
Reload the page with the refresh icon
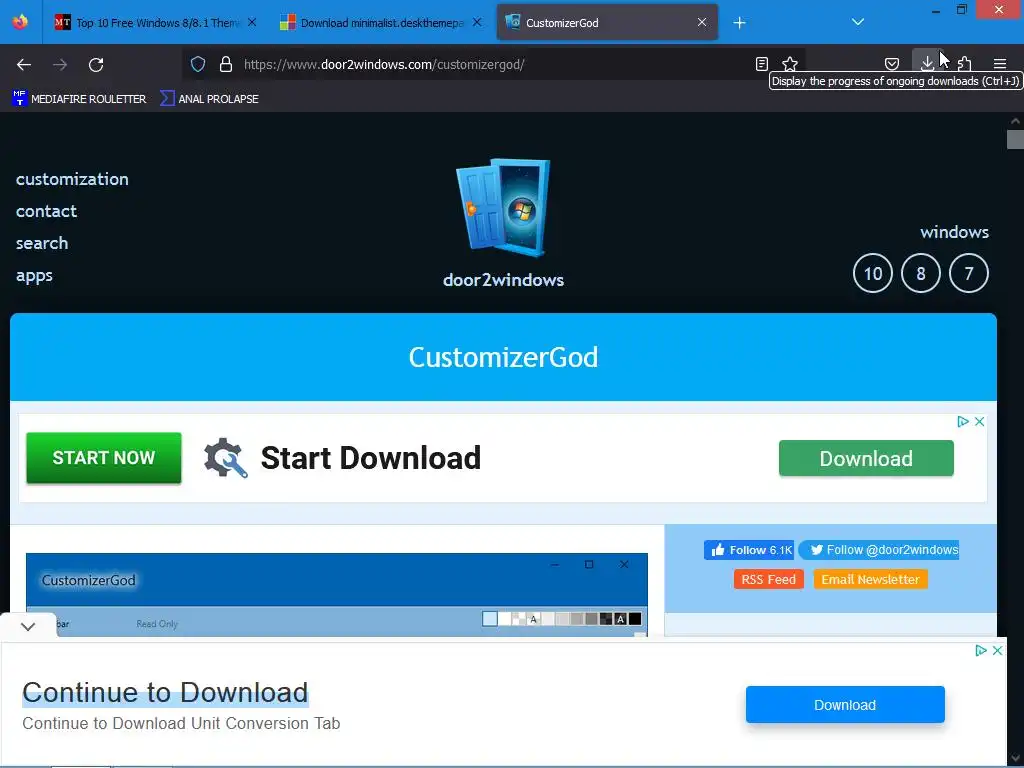pyautogui.click(x=96, y=65)
